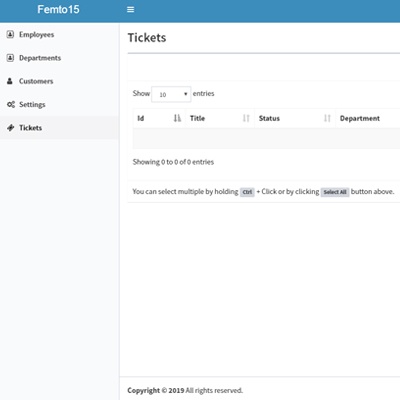Select Tickets in the sidebar
The image size is (400, 400).
coord(59,128)
